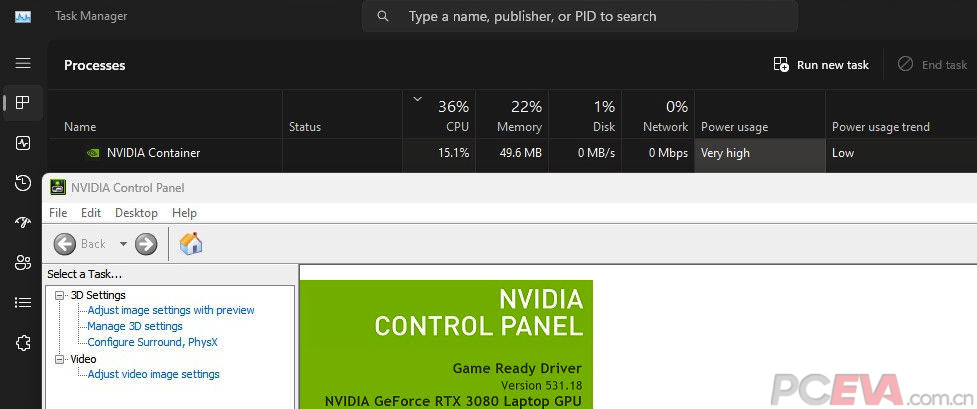
Task: Click Video tree label
Action: pos(83,359)
